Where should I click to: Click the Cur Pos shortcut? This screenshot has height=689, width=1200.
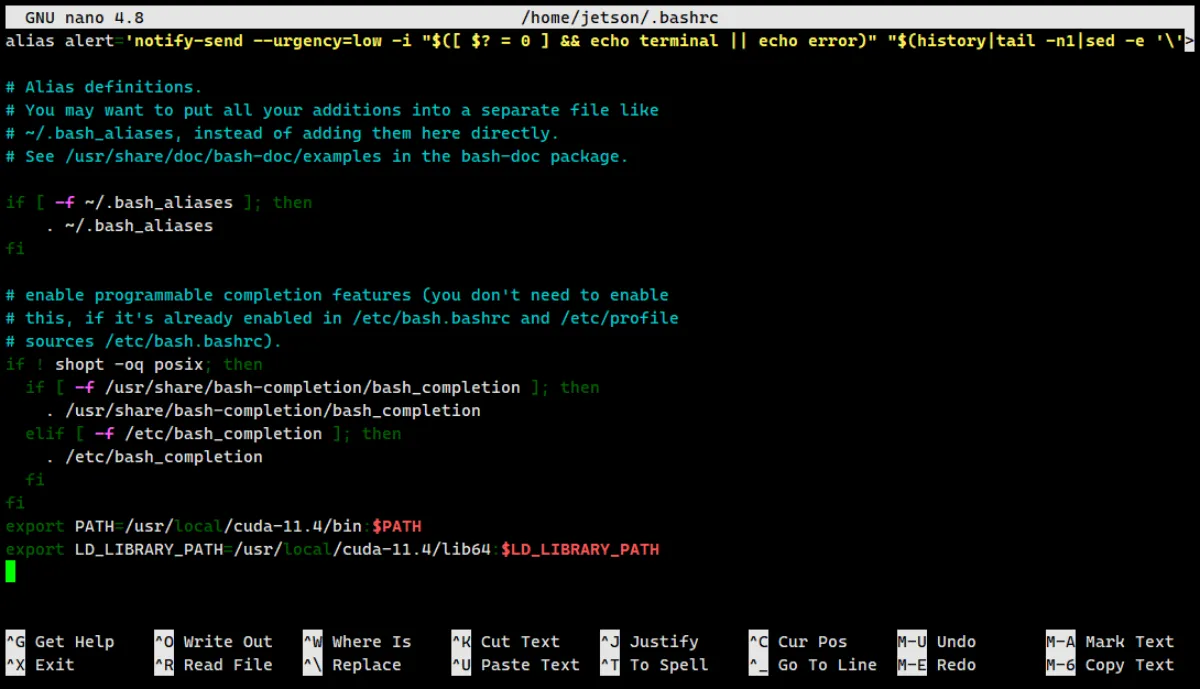(797, 642)
